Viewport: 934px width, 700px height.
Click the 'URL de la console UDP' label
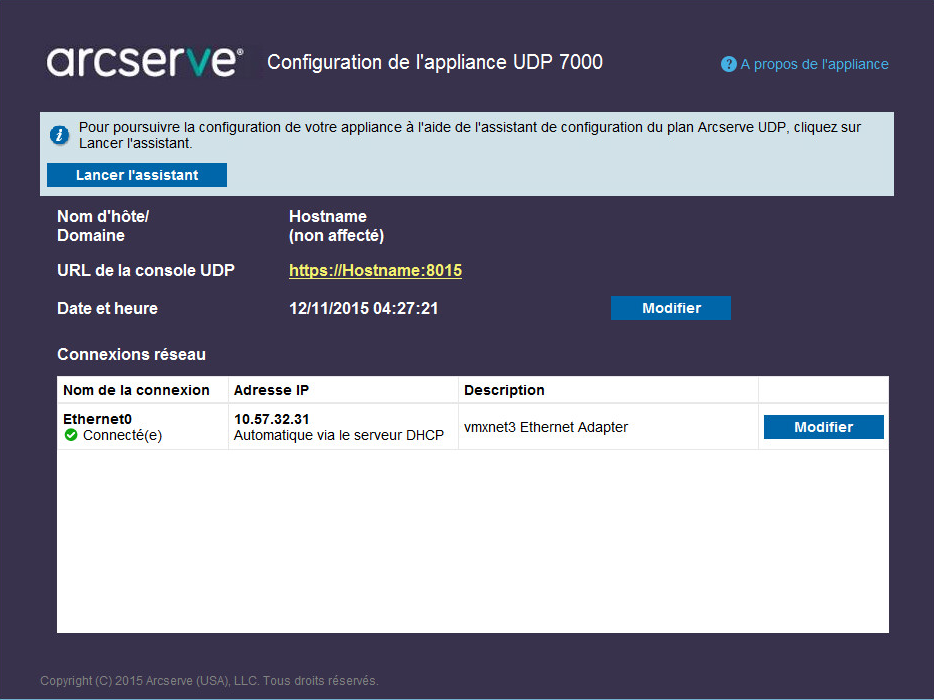[146, 270]
